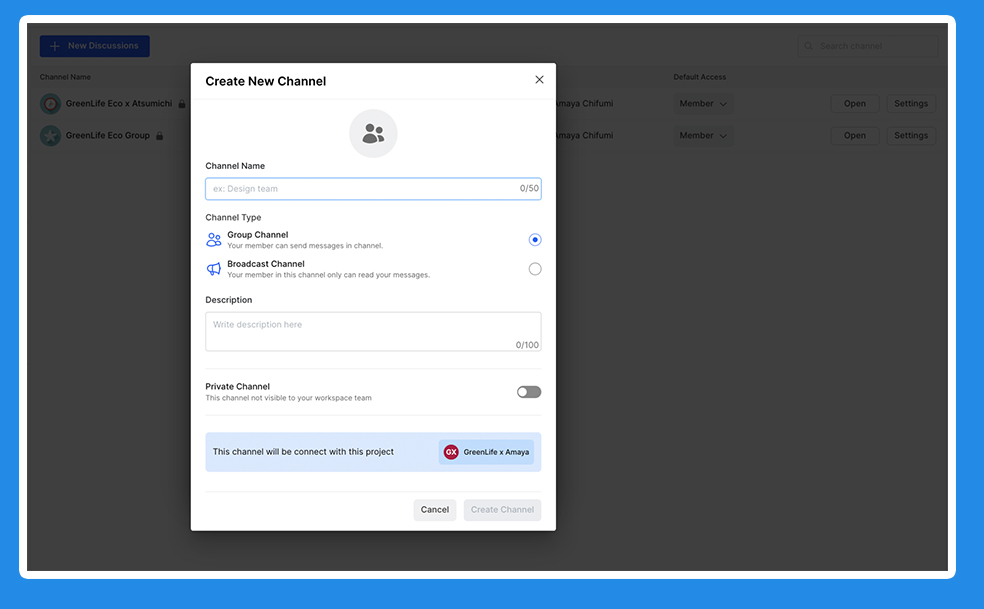Click 'This channel will be connect with this project' text

pos(303,452)
